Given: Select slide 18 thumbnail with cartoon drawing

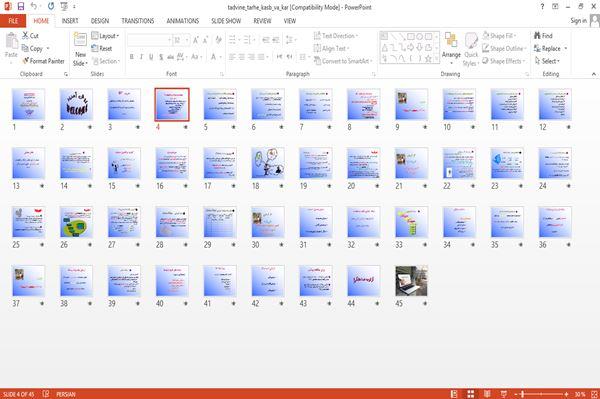Looking at the screenshot, I should 268,163.
